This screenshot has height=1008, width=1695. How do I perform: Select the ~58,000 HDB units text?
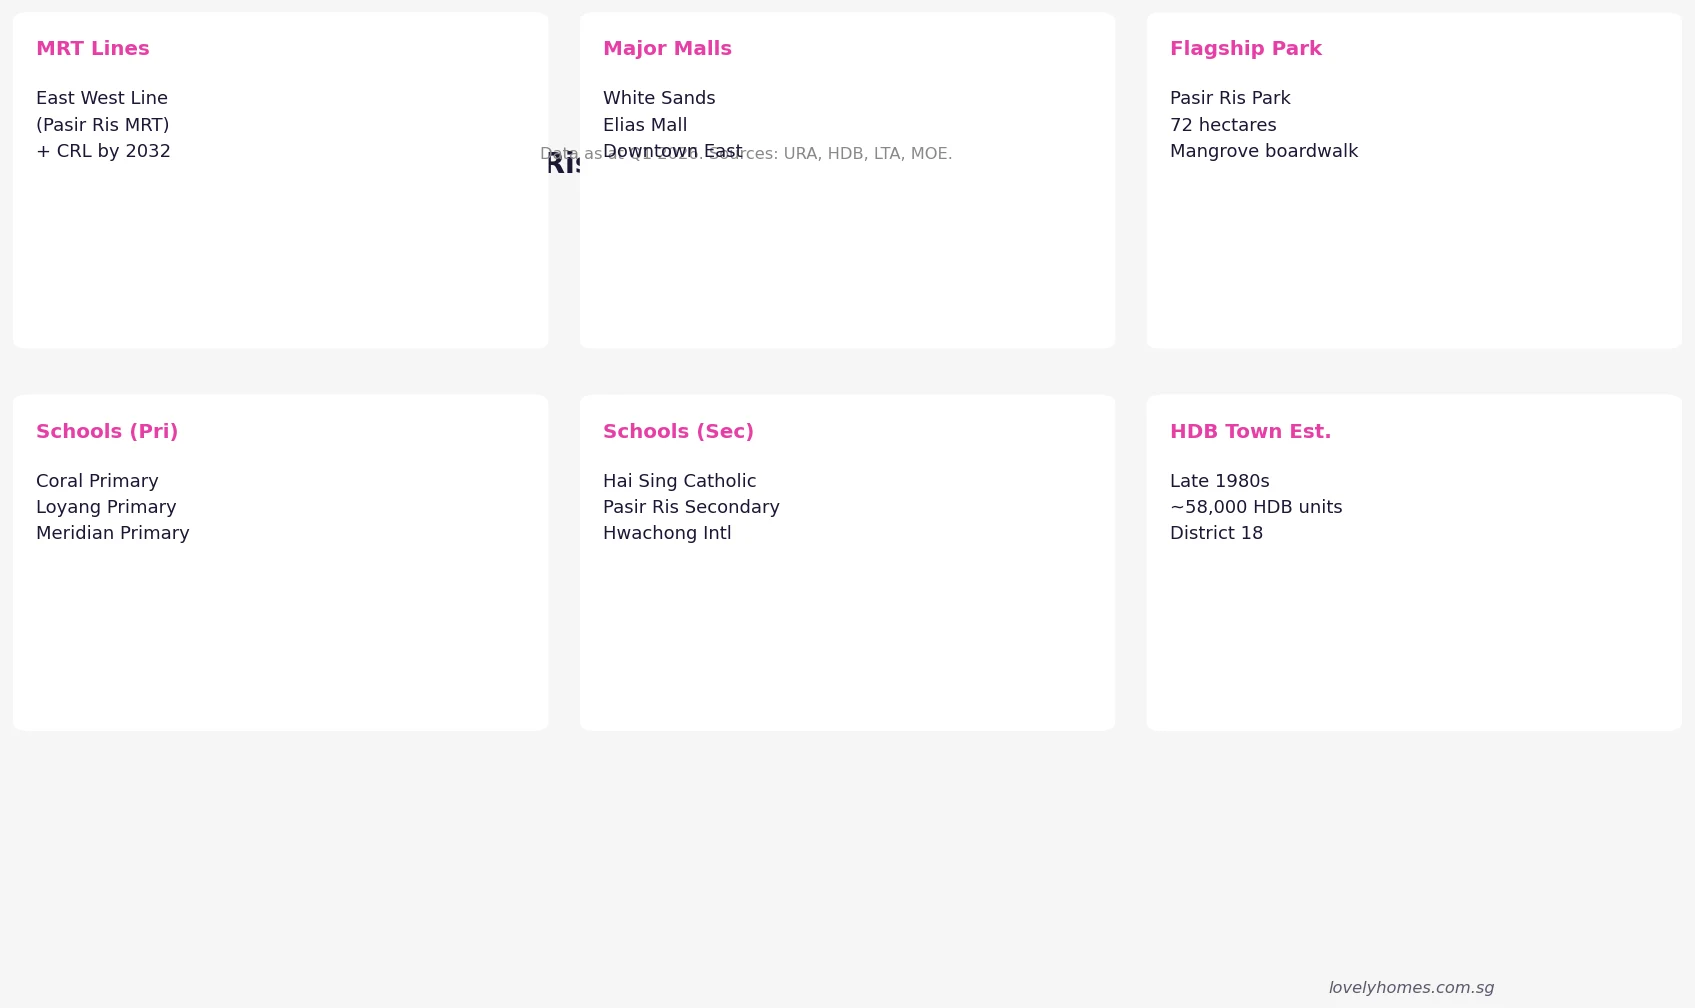[x=1256, y=507]
